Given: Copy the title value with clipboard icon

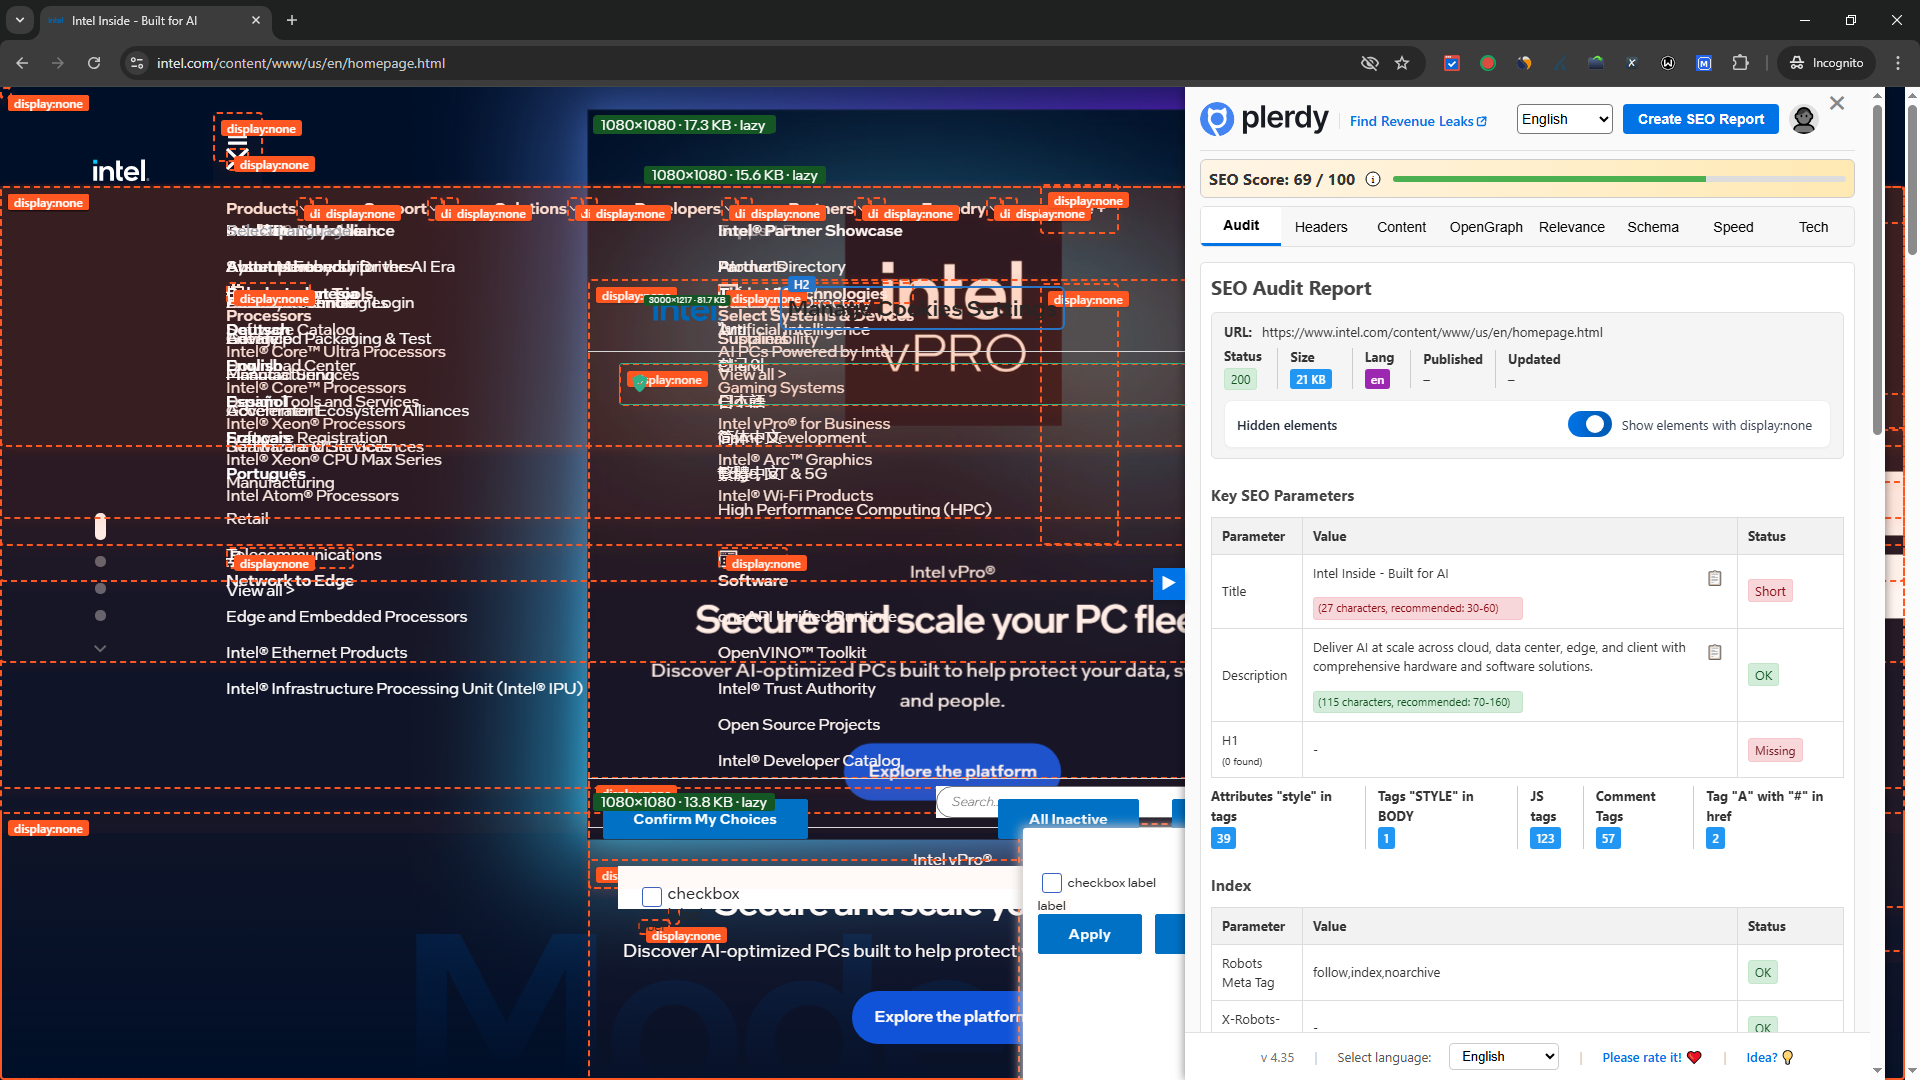Looking at the screenshot, I should click(x=1714, y=579).
